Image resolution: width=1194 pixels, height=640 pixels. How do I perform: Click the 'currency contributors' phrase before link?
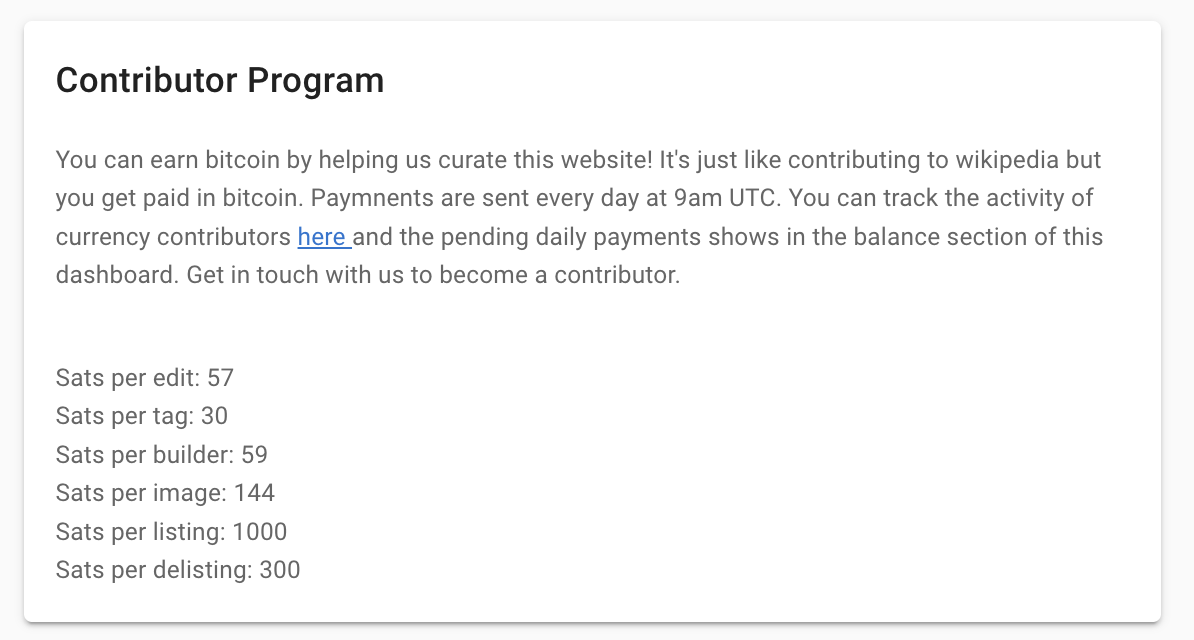click(174, 237)
